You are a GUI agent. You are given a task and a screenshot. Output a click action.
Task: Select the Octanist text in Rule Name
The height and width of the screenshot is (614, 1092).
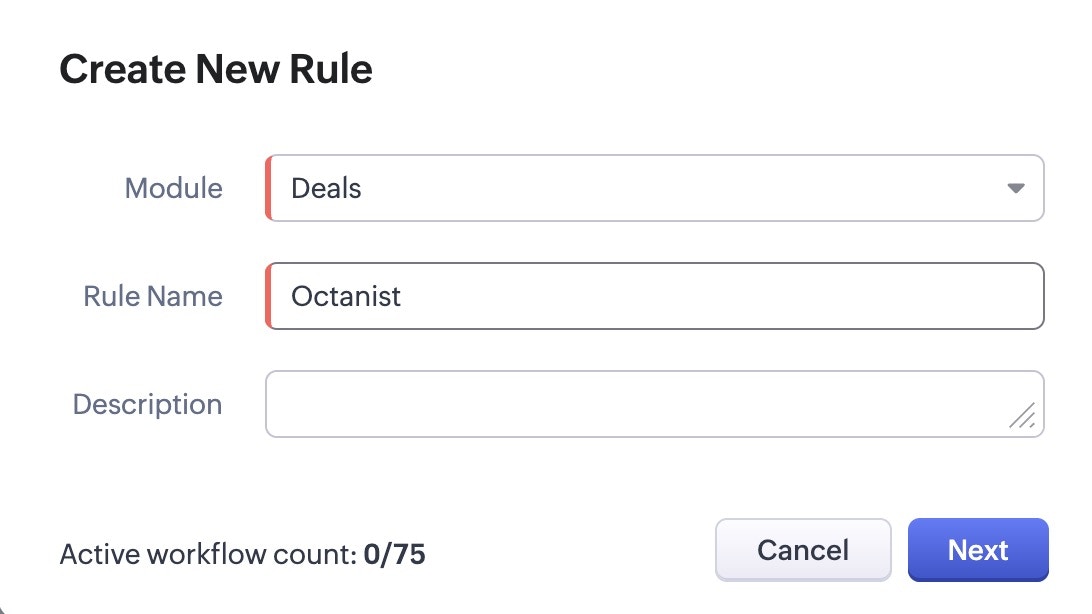344,296
